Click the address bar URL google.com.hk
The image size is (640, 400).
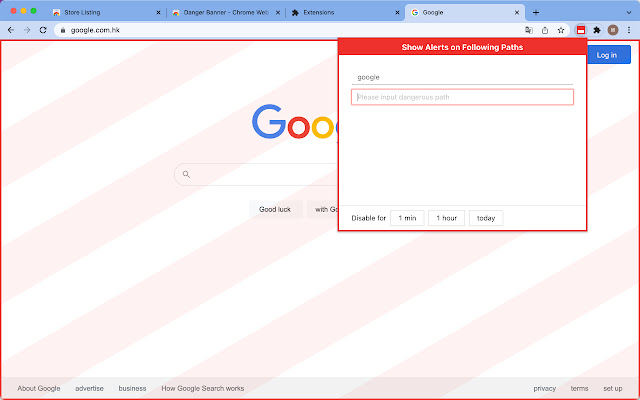[95, 30]
